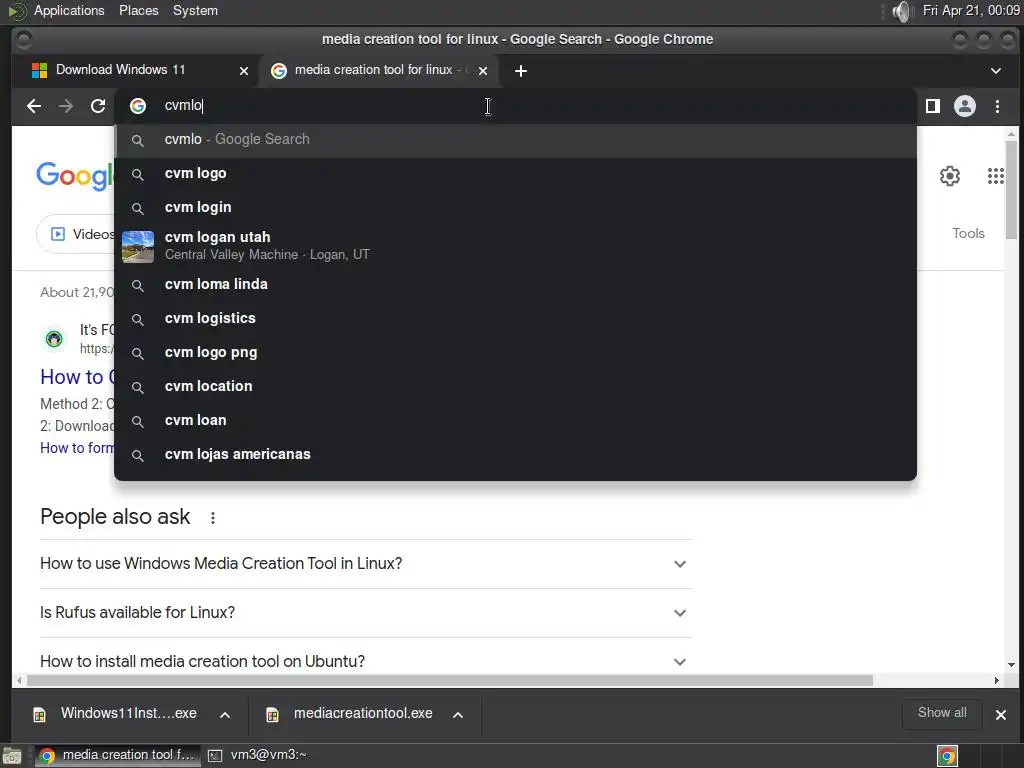
Task: Click the Central Valley Machine thumbnail
Action: pyautogui.click(x=138, y=246)
